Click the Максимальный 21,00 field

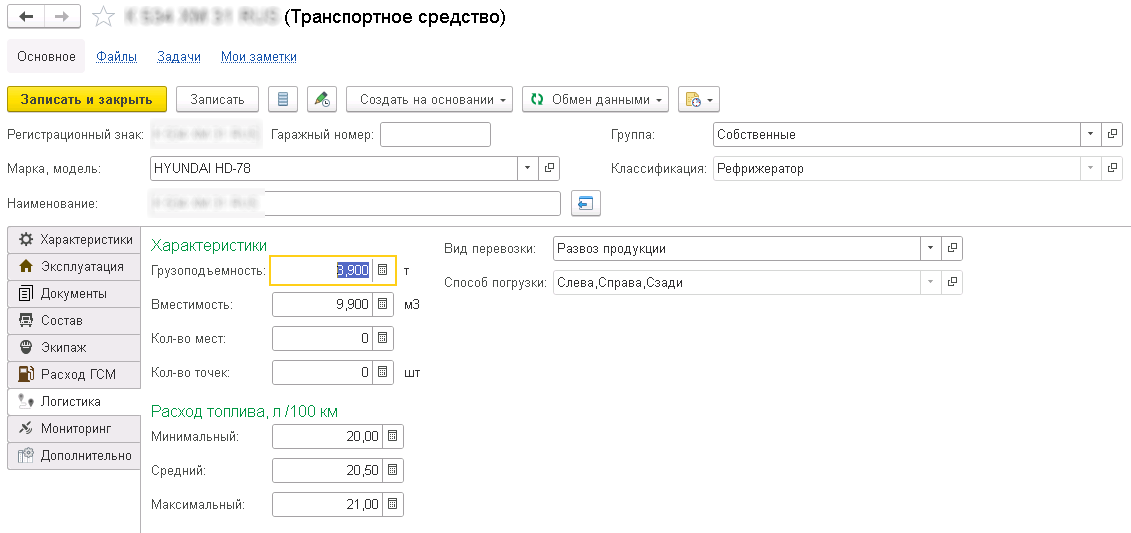click(327, 504)
